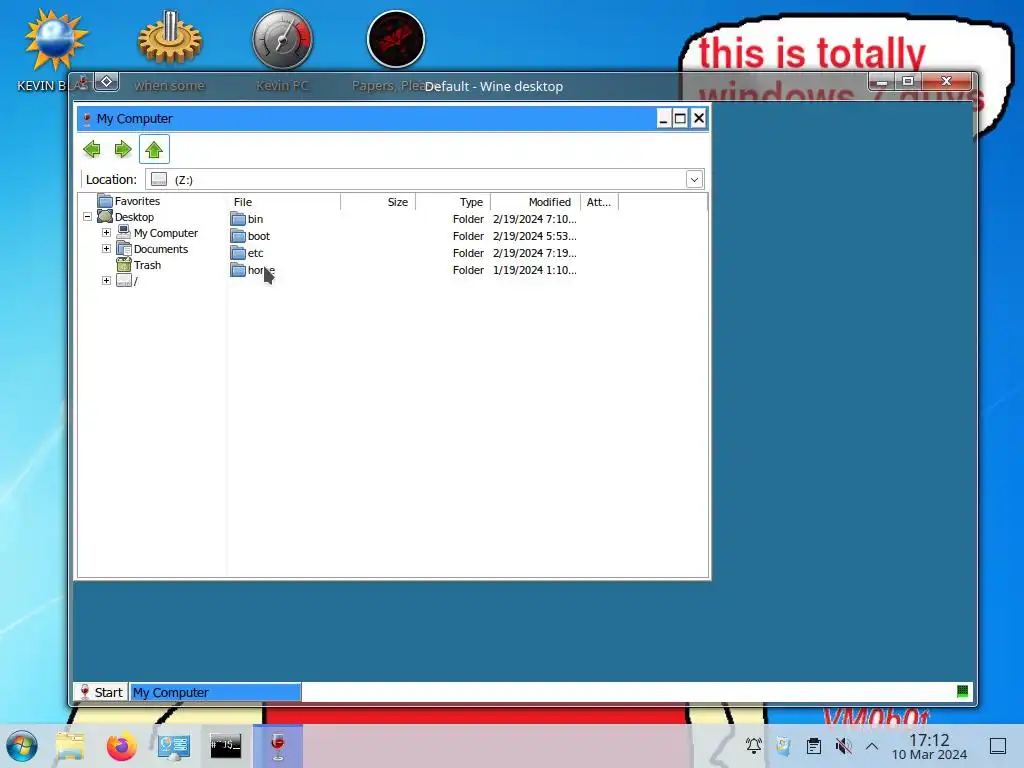
Task: Open the Papers, Please desktop icon
Action: 396,39
